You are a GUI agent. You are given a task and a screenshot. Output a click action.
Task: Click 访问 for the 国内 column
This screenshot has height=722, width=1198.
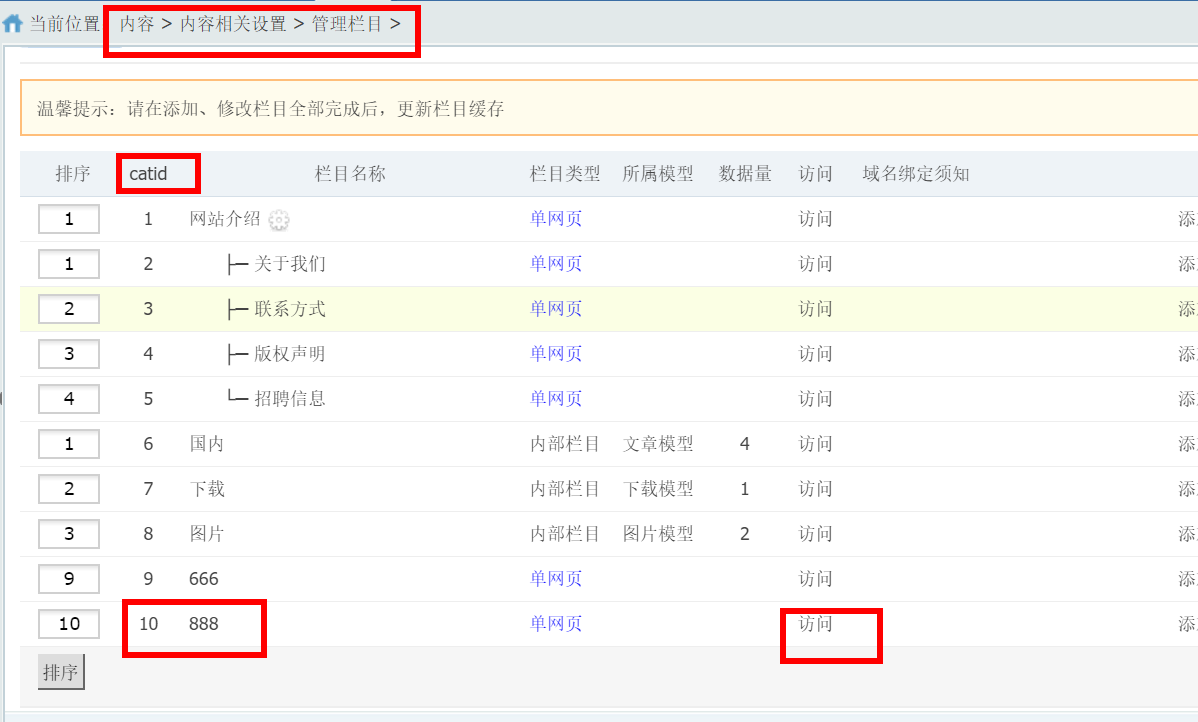point(814,443)
